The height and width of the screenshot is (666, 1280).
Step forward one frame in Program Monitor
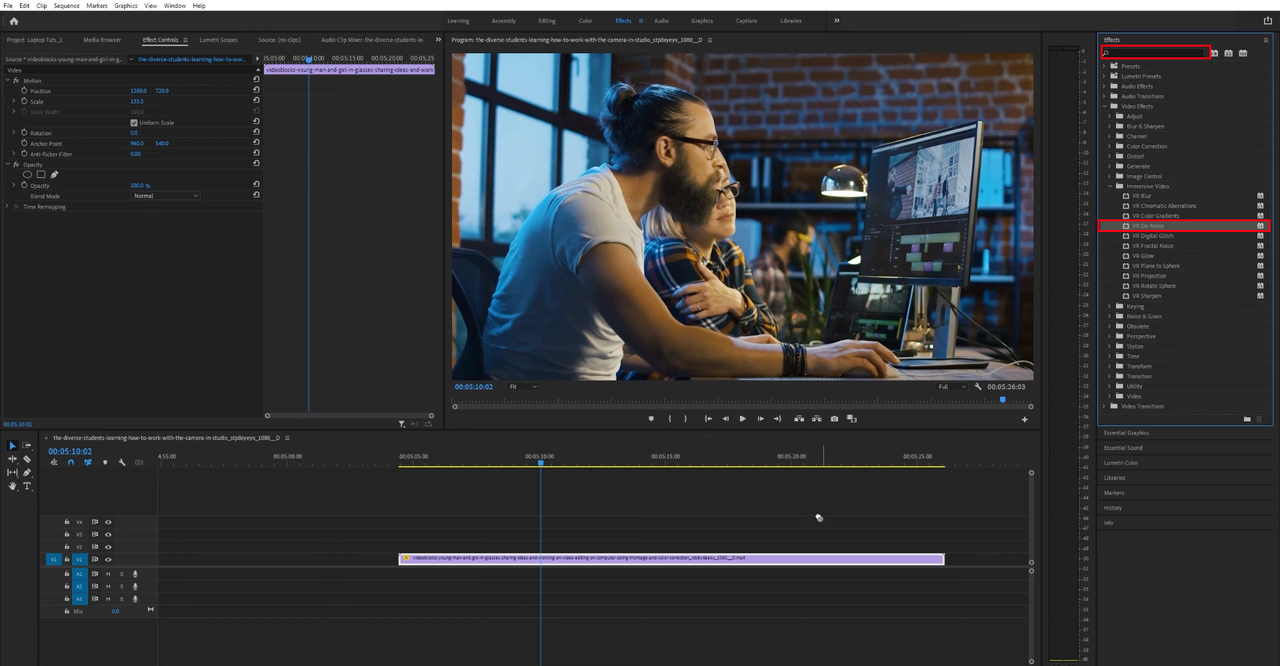click(x=760, y=418)
